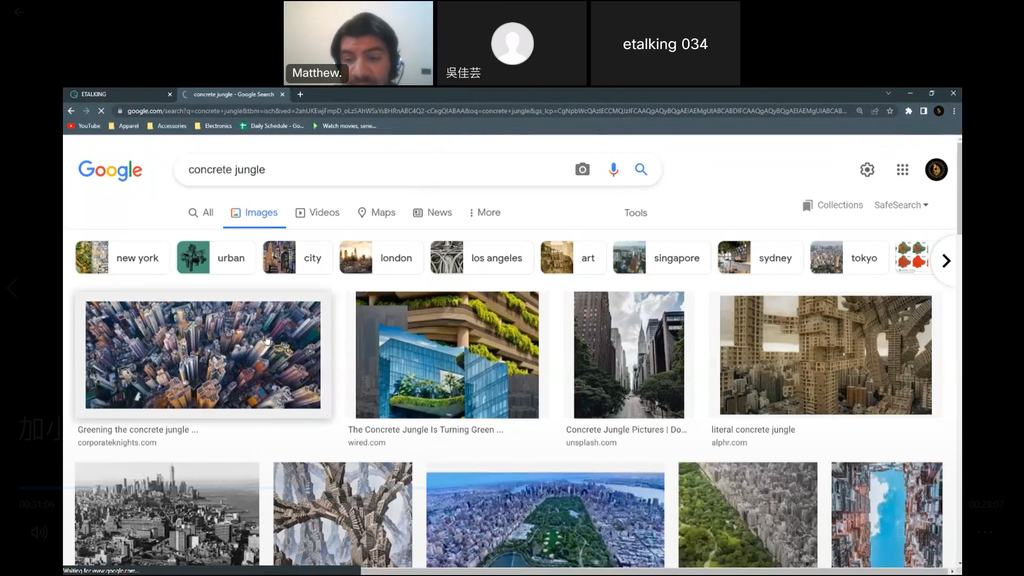Switch to the Maps tab
Viewport: 1024px width, 576px height.
376,213
